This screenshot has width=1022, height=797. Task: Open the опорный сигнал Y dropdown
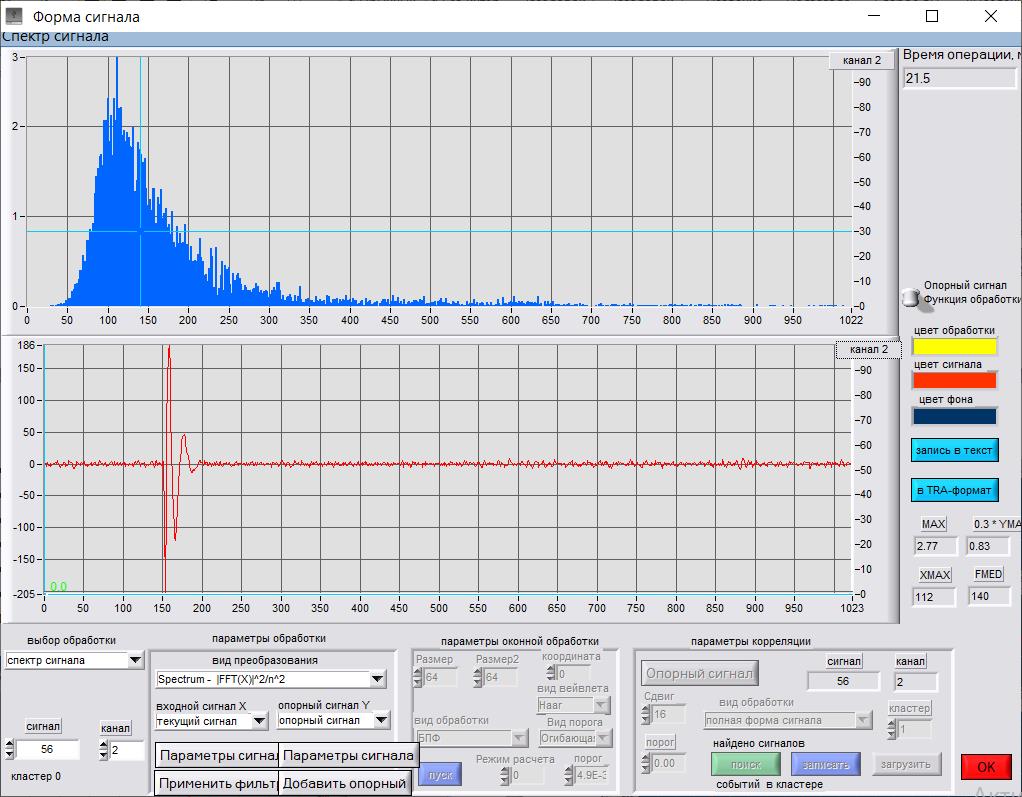(382, 720)
